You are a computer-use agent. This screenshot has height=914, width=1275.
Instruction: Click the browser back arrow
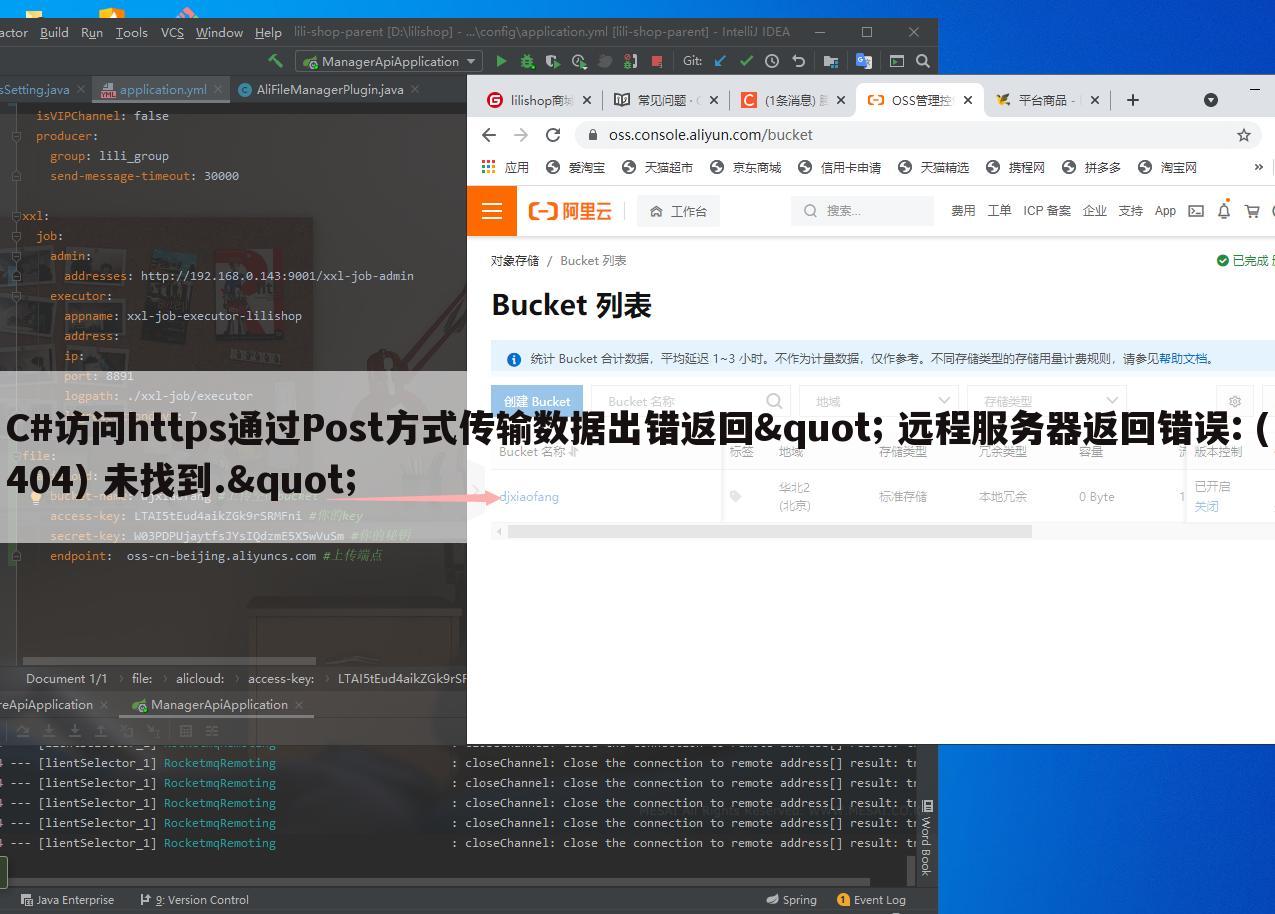point(489,135)
